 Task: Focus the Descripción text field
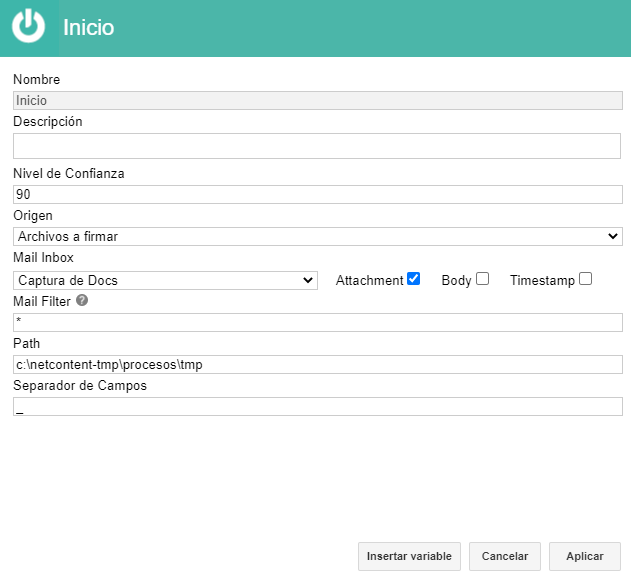[317, 146]
